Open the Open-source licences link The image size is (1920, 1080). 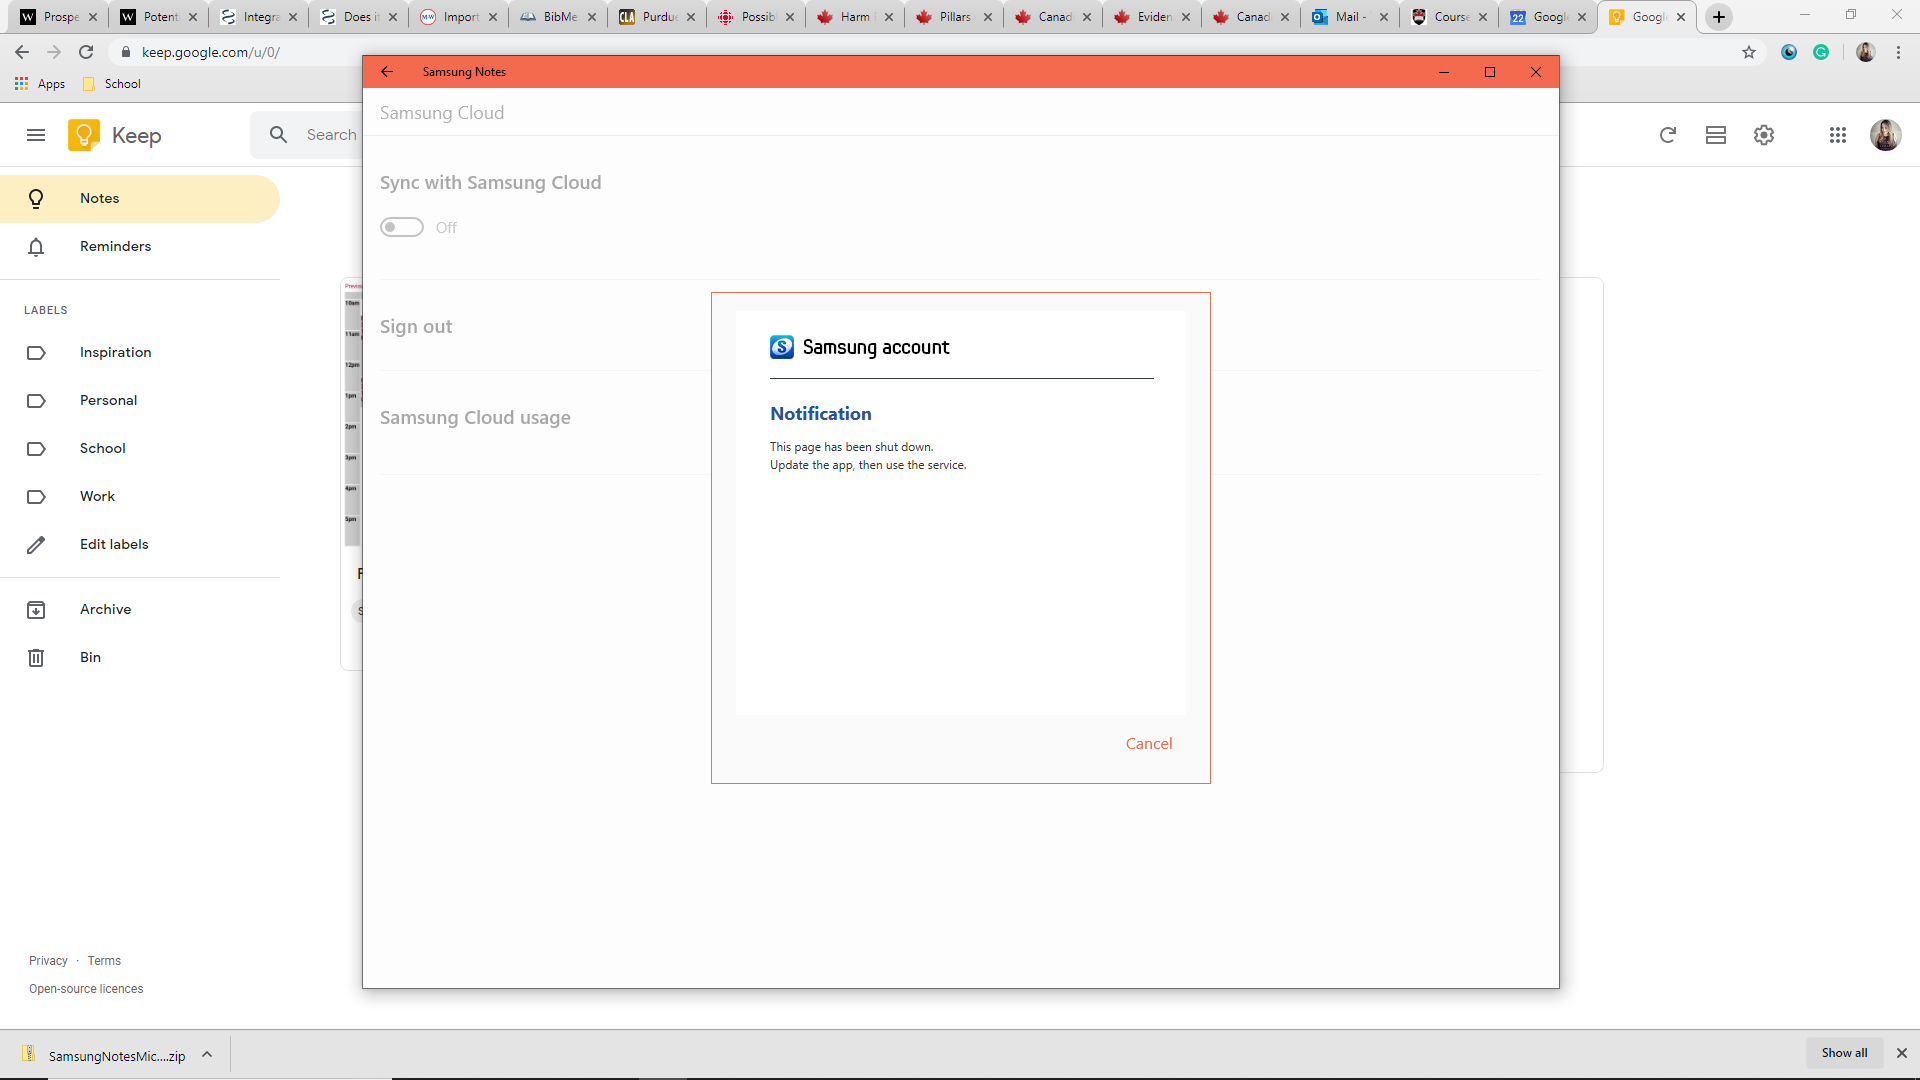tap(86, 989)
